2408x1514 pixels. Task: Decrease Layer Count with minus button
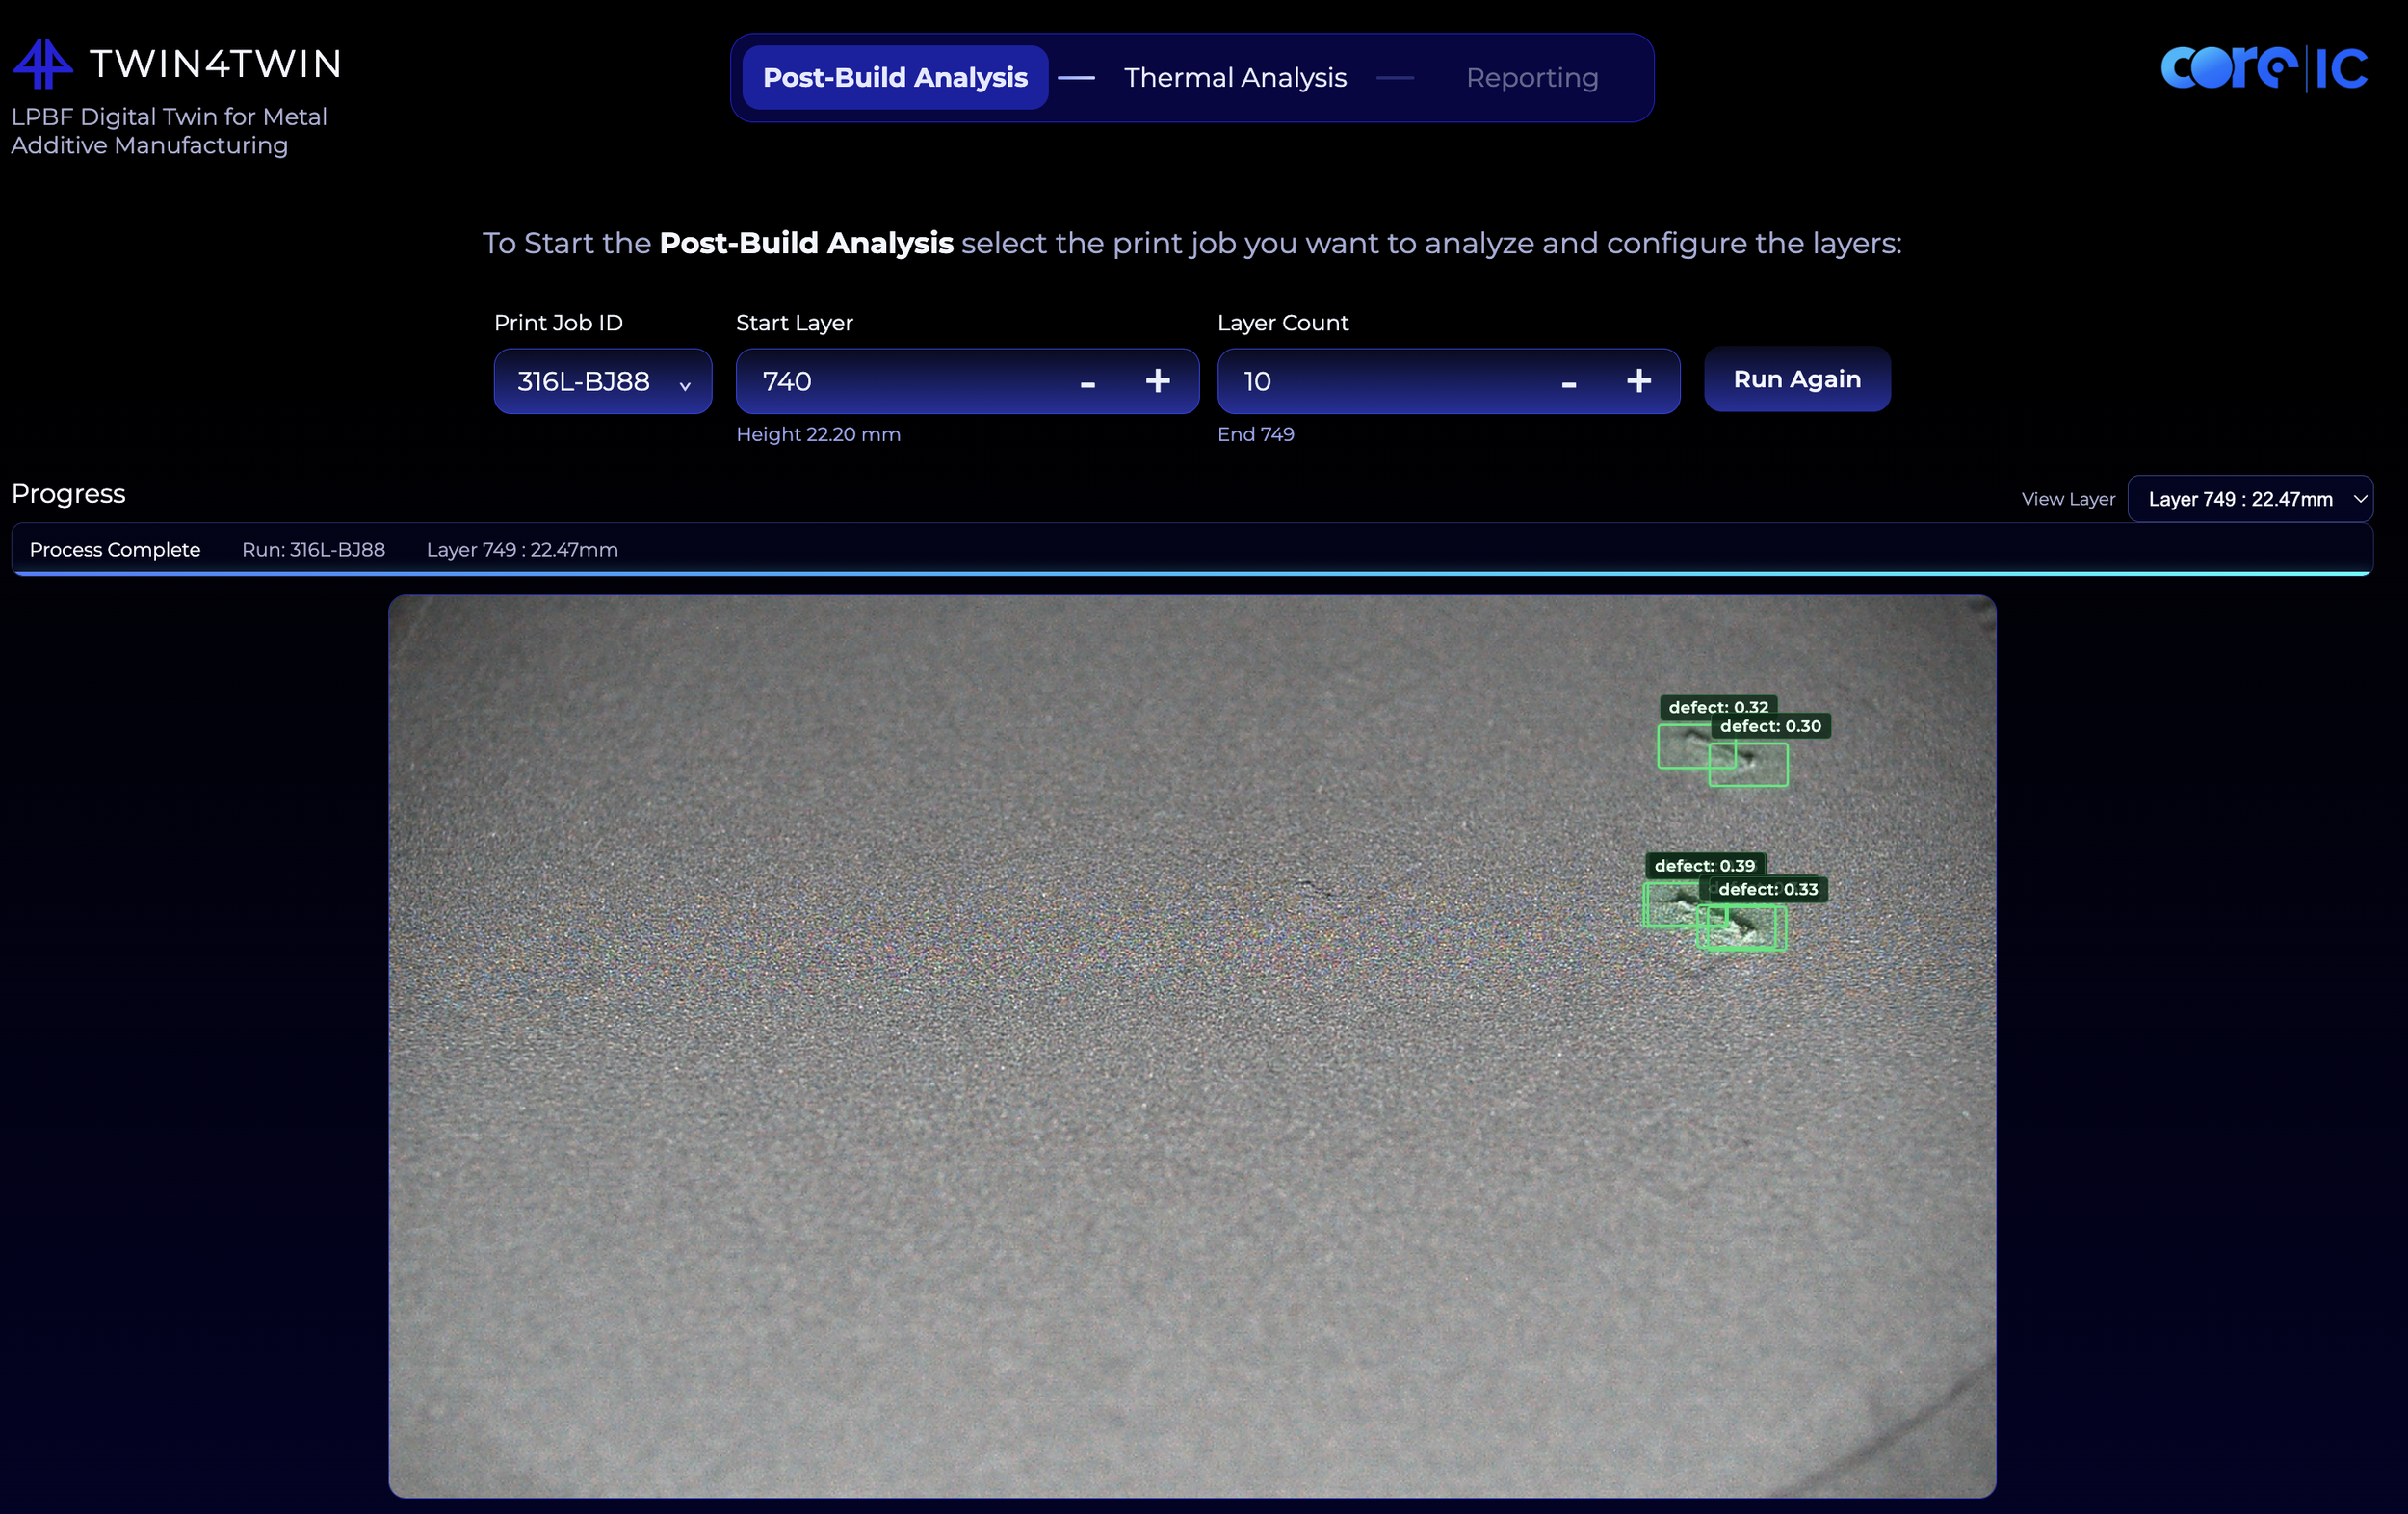tap(1569, 382)
